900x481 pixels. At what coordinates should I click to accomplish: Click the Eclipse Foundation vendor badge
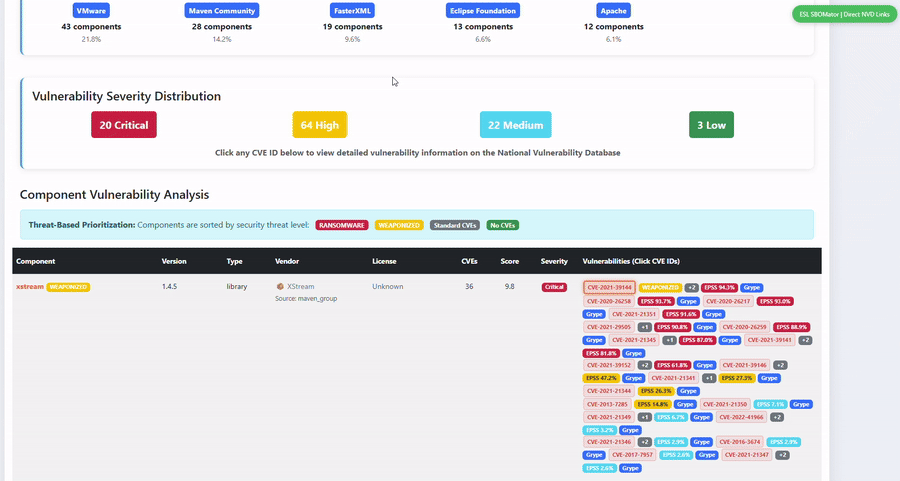pyautogui.click(x=483, y=10)
